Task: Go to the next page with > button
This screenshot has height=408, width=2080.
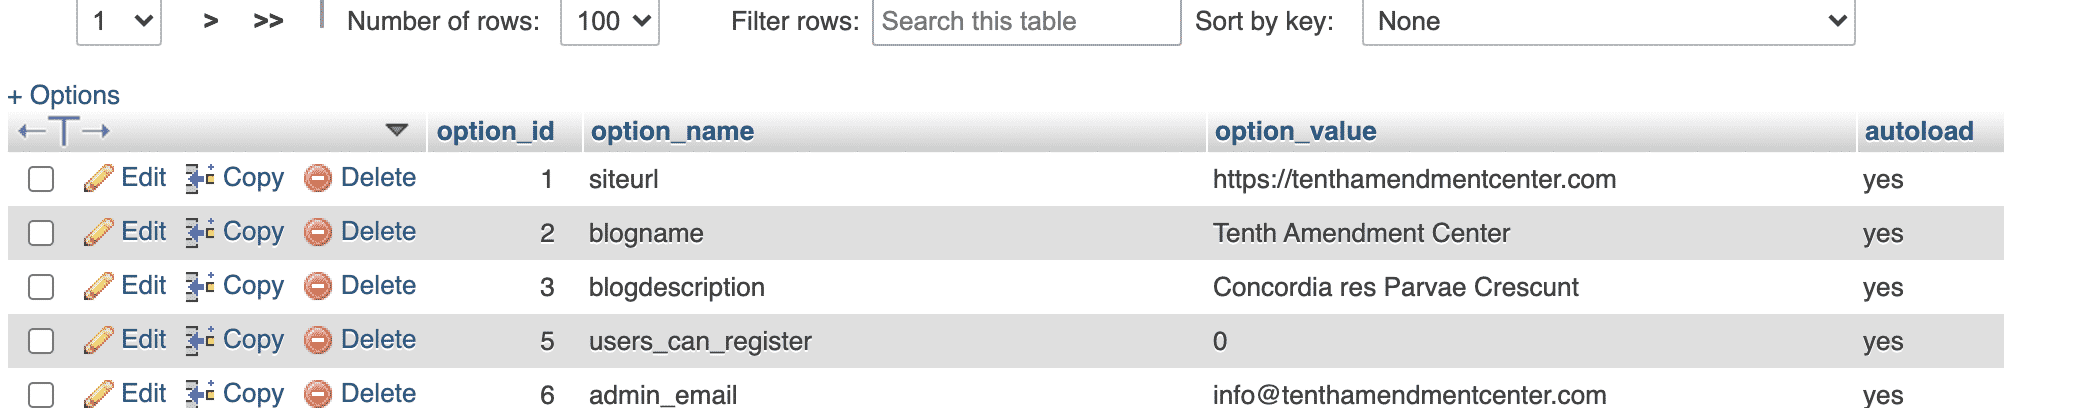Action: pos(211,21)
